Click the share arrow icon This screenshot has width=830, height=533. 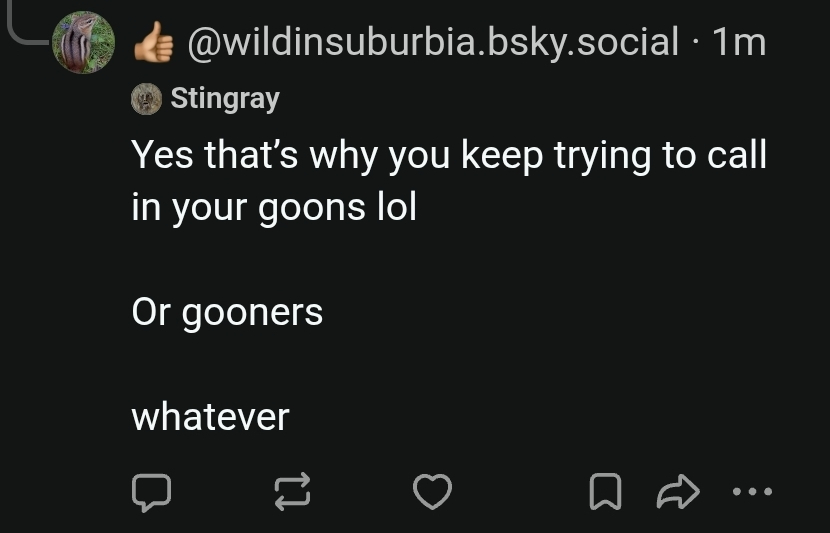coord(676,491)
